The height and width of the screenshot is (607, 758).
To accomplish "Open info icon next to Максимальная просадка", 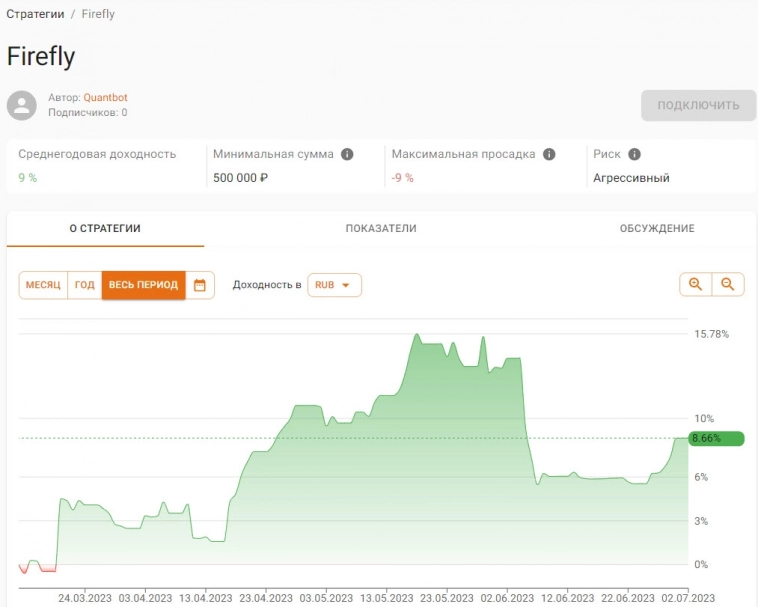I will (x=549, y=154).
